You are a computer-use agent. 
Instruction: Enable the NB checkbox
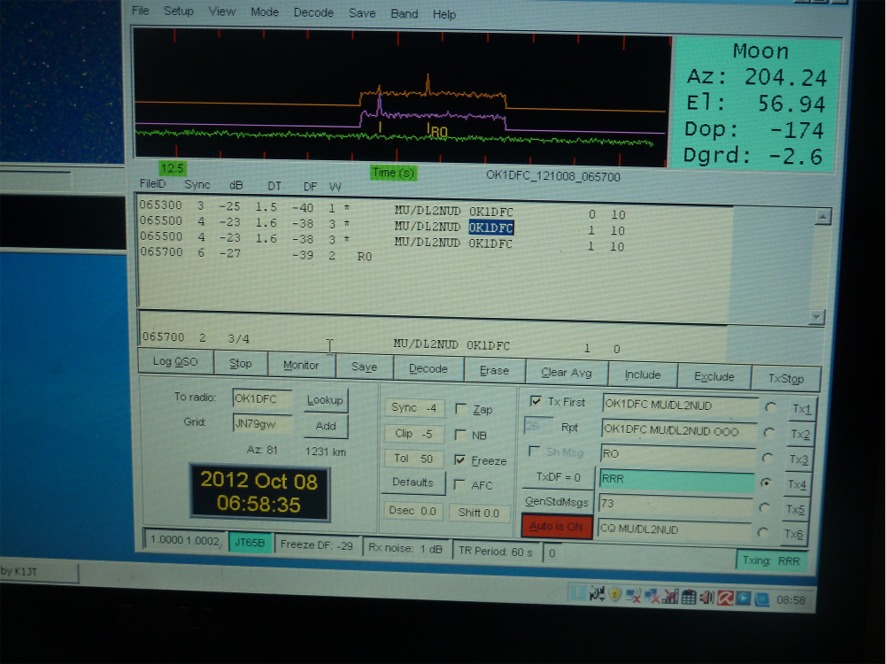[461, 435]
